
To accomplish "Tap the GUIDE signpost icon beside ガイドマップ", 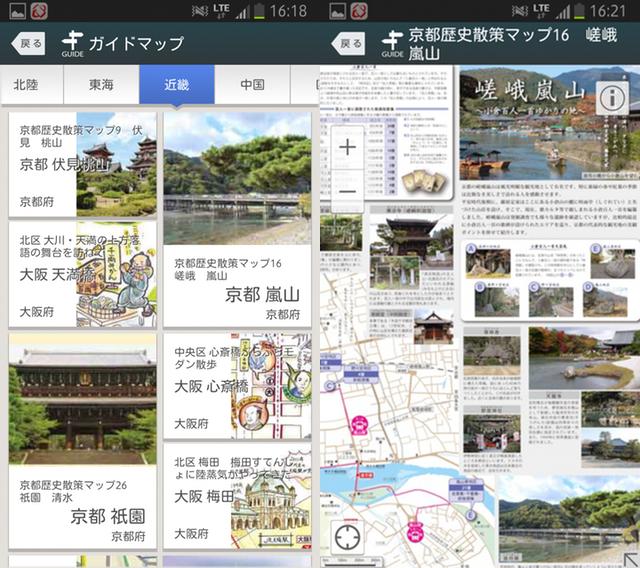I will point(73,44).
